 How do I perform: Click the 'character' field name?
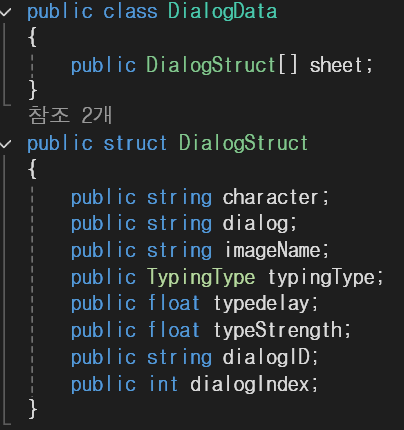coord(270,197)
